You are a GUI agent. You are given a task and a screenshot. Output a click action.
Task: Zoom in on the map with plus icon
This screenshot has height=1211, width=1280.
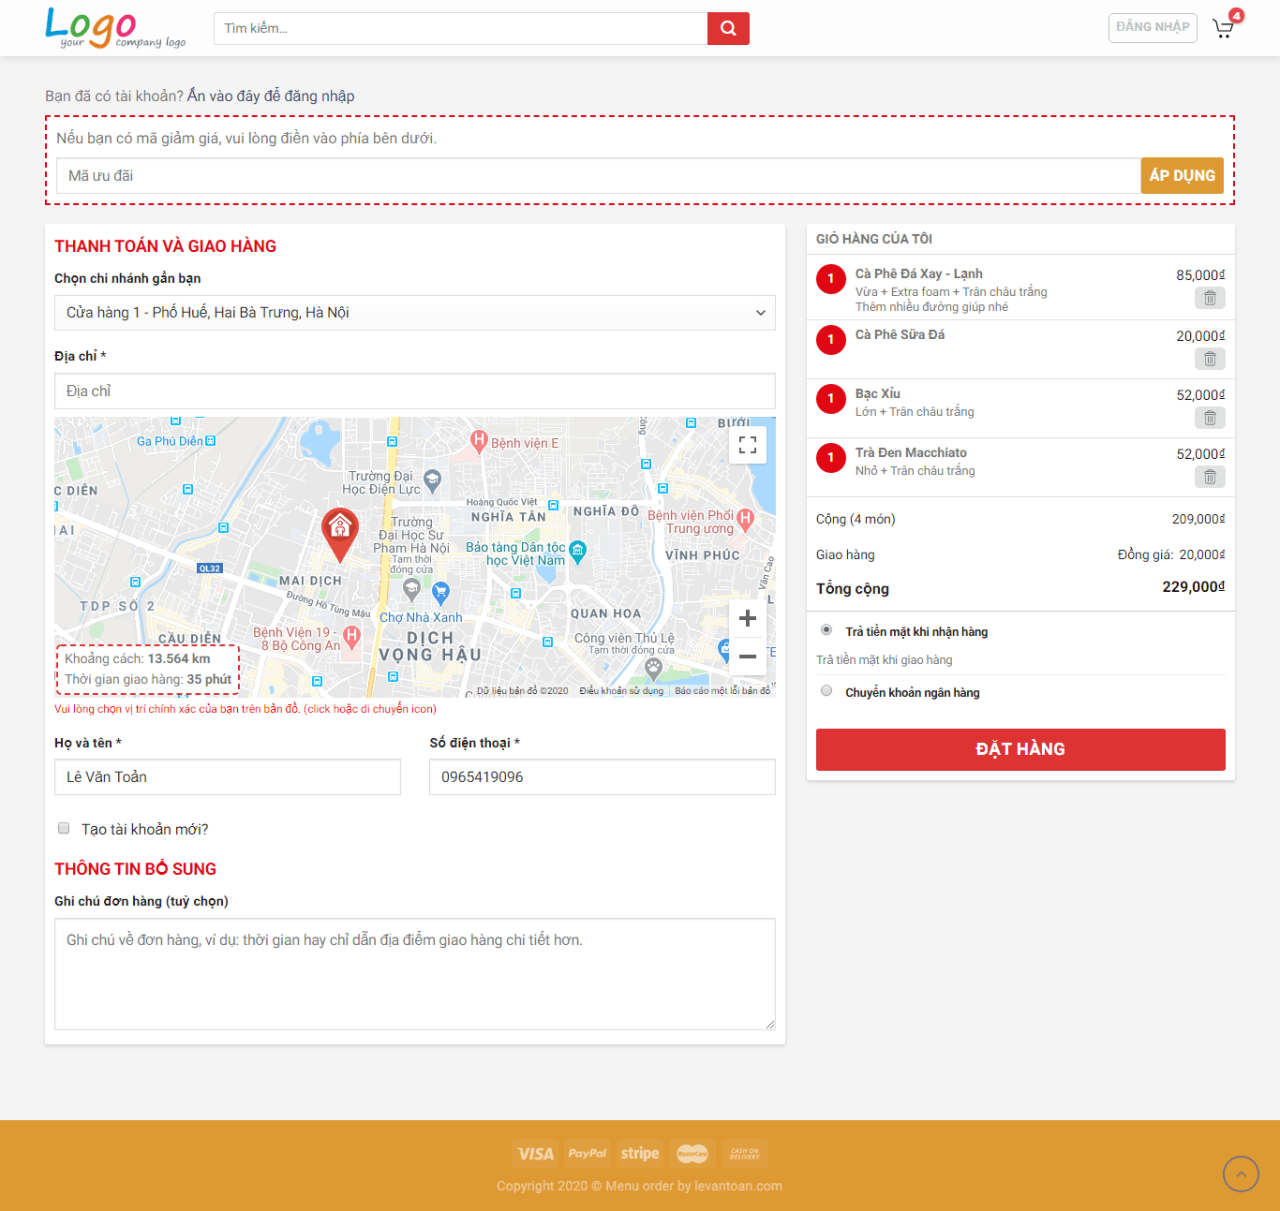[747, 618]
